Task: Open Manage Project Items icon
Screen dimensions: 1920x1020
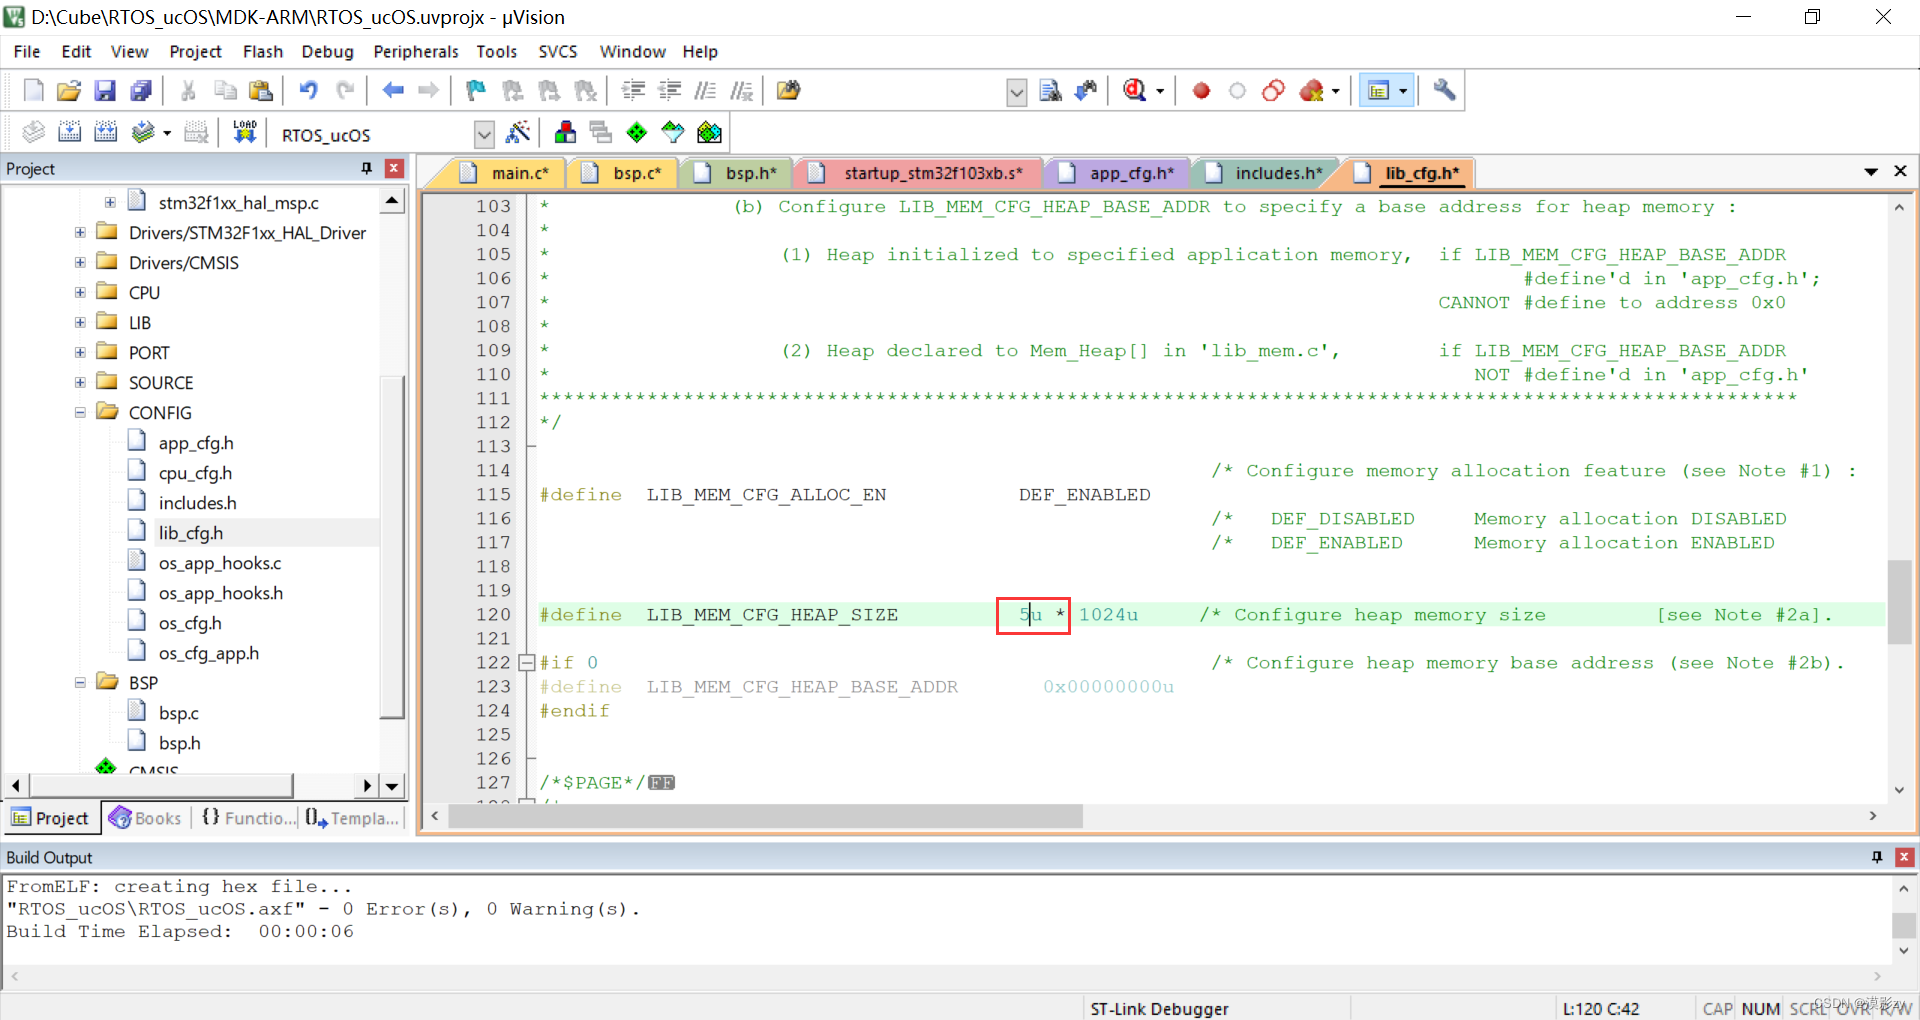Action: click(565, 132)
